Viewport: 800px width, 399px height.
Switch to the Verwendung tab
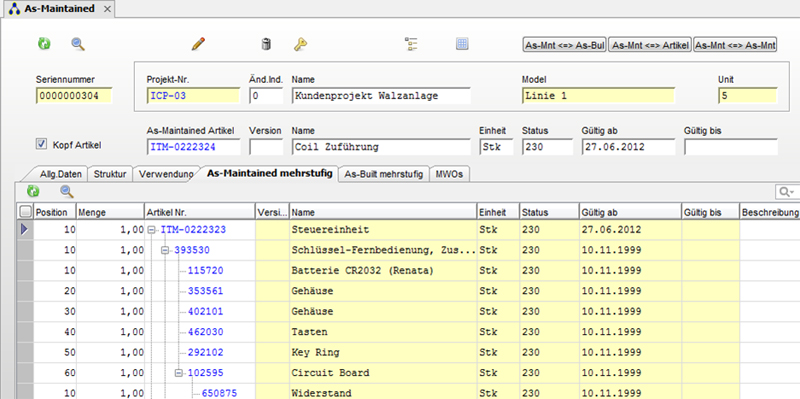tap(166, 174)
